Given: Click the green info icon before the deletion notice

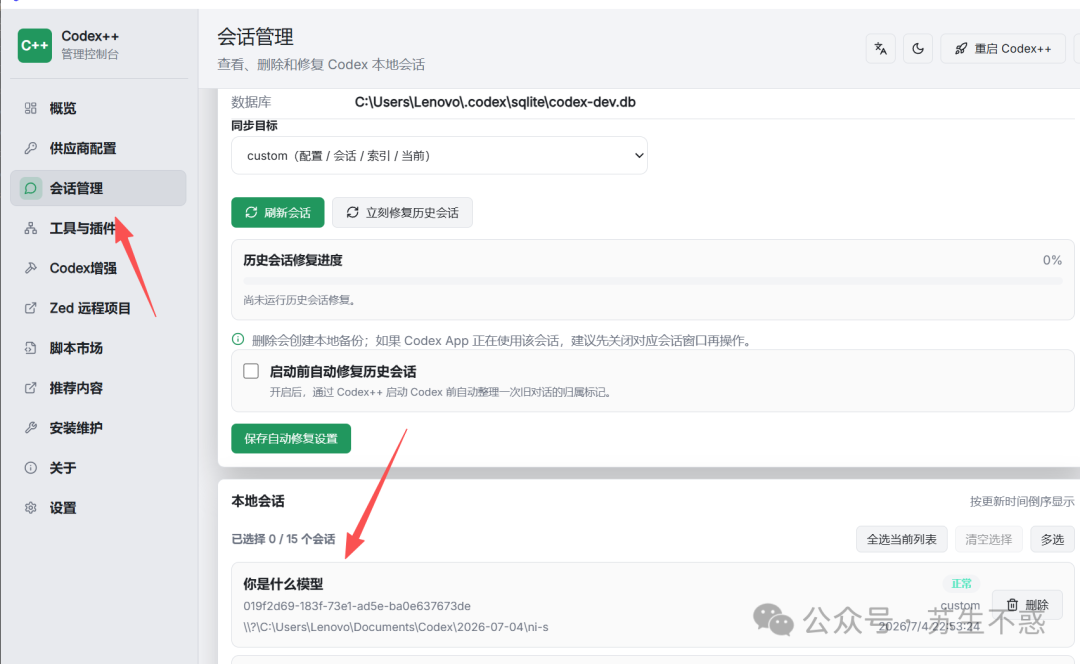Looking at the screenshot, I should (238, 340).
